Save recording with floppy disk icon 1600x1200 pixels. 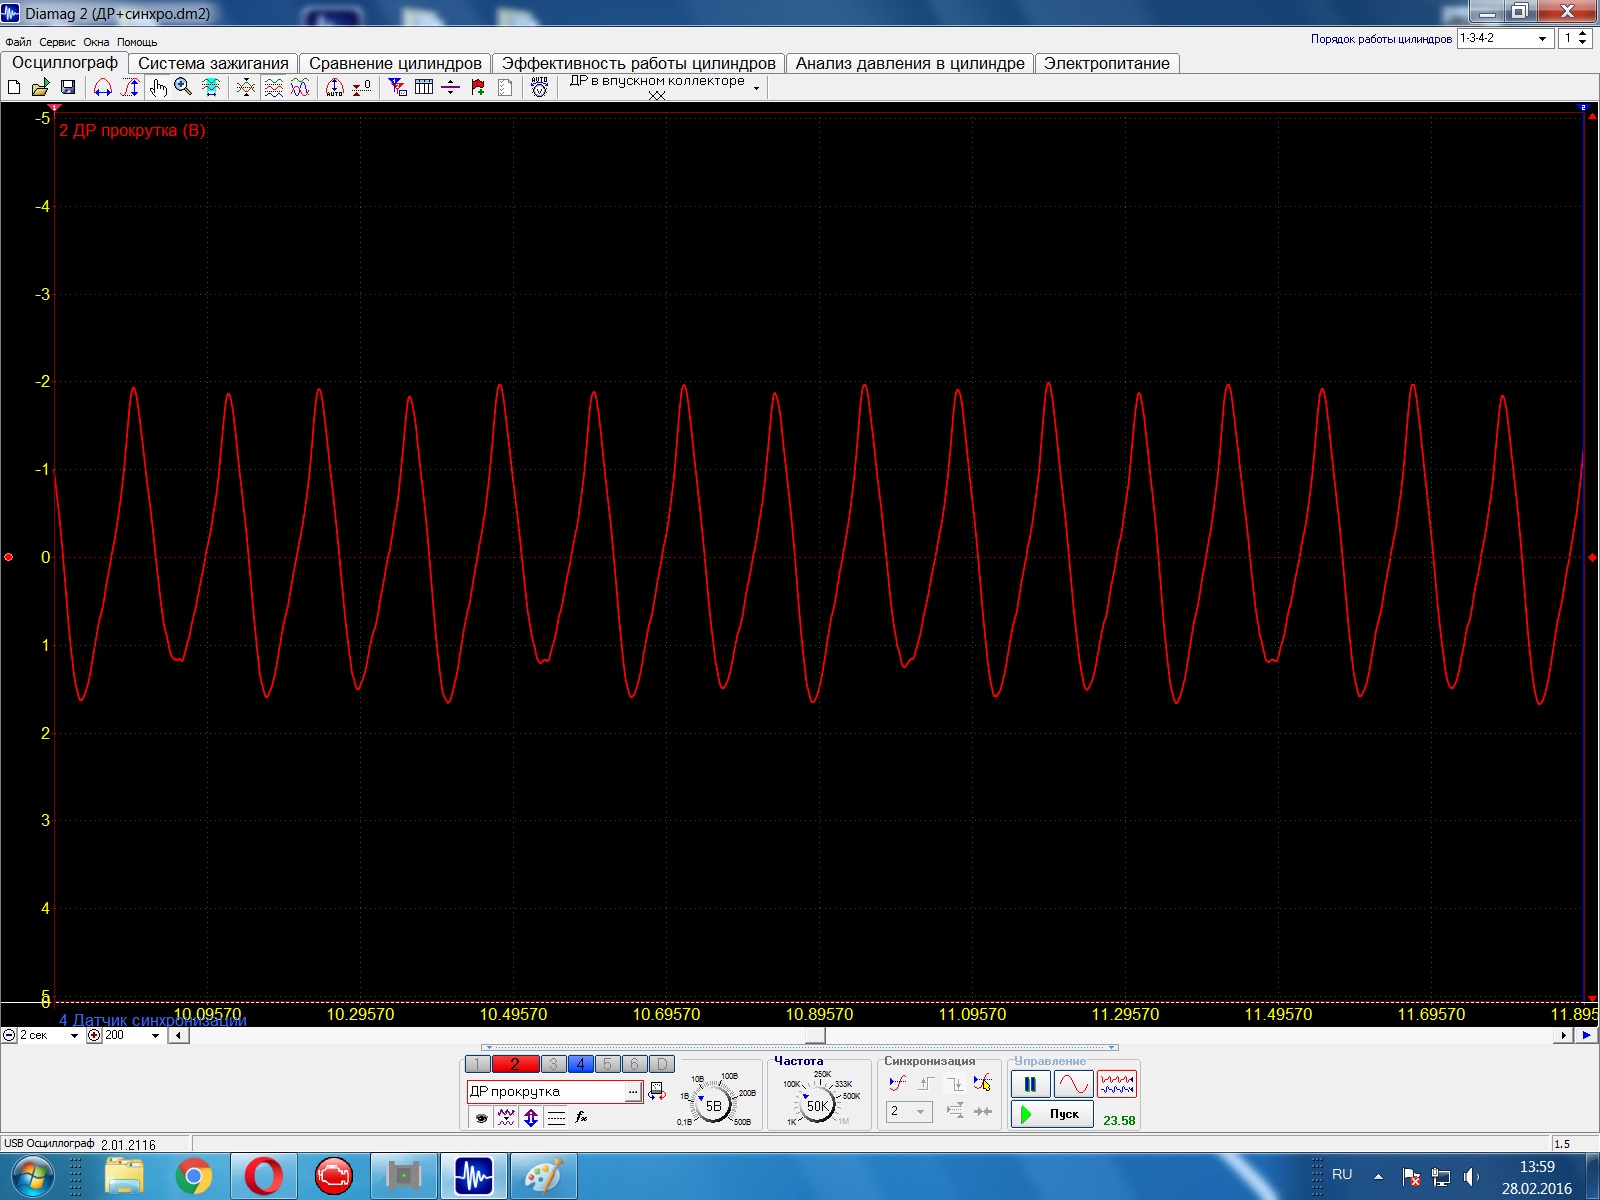[x=68, y=87]
